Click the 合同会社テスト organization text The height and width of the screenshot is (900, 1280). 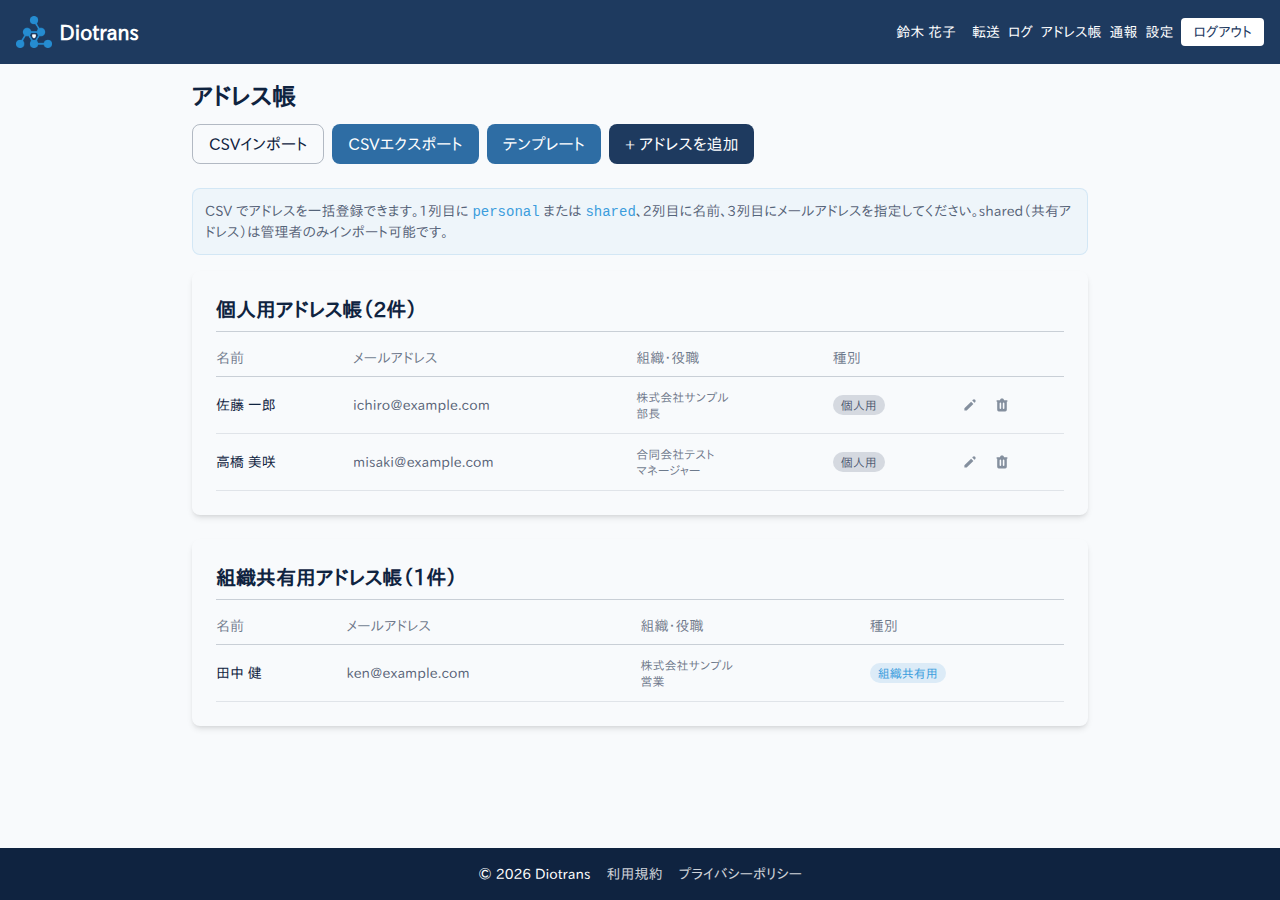pos(676,454)
